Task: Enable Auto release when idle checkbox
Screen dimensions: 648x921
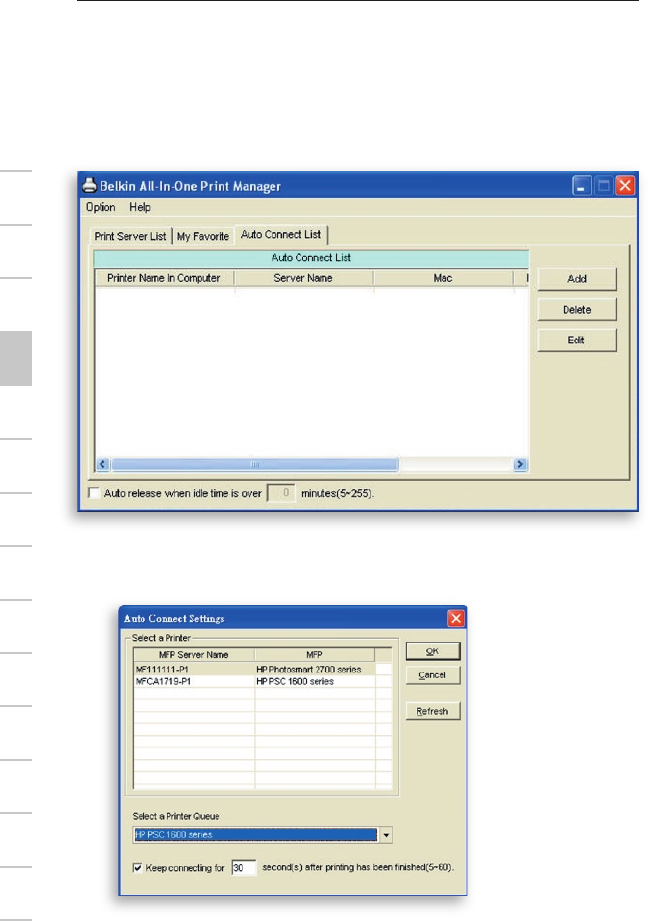Action: (94, 493)
